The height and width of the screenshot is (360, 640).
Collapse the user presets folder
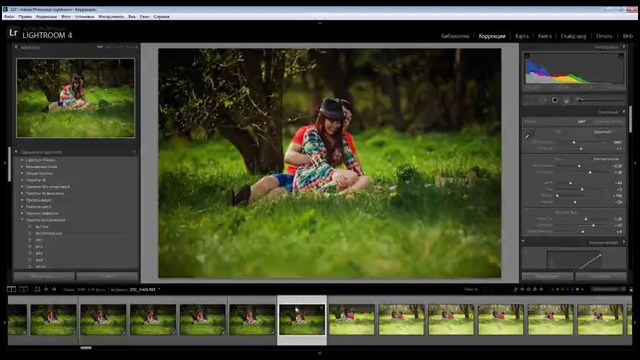pos(22,220)
